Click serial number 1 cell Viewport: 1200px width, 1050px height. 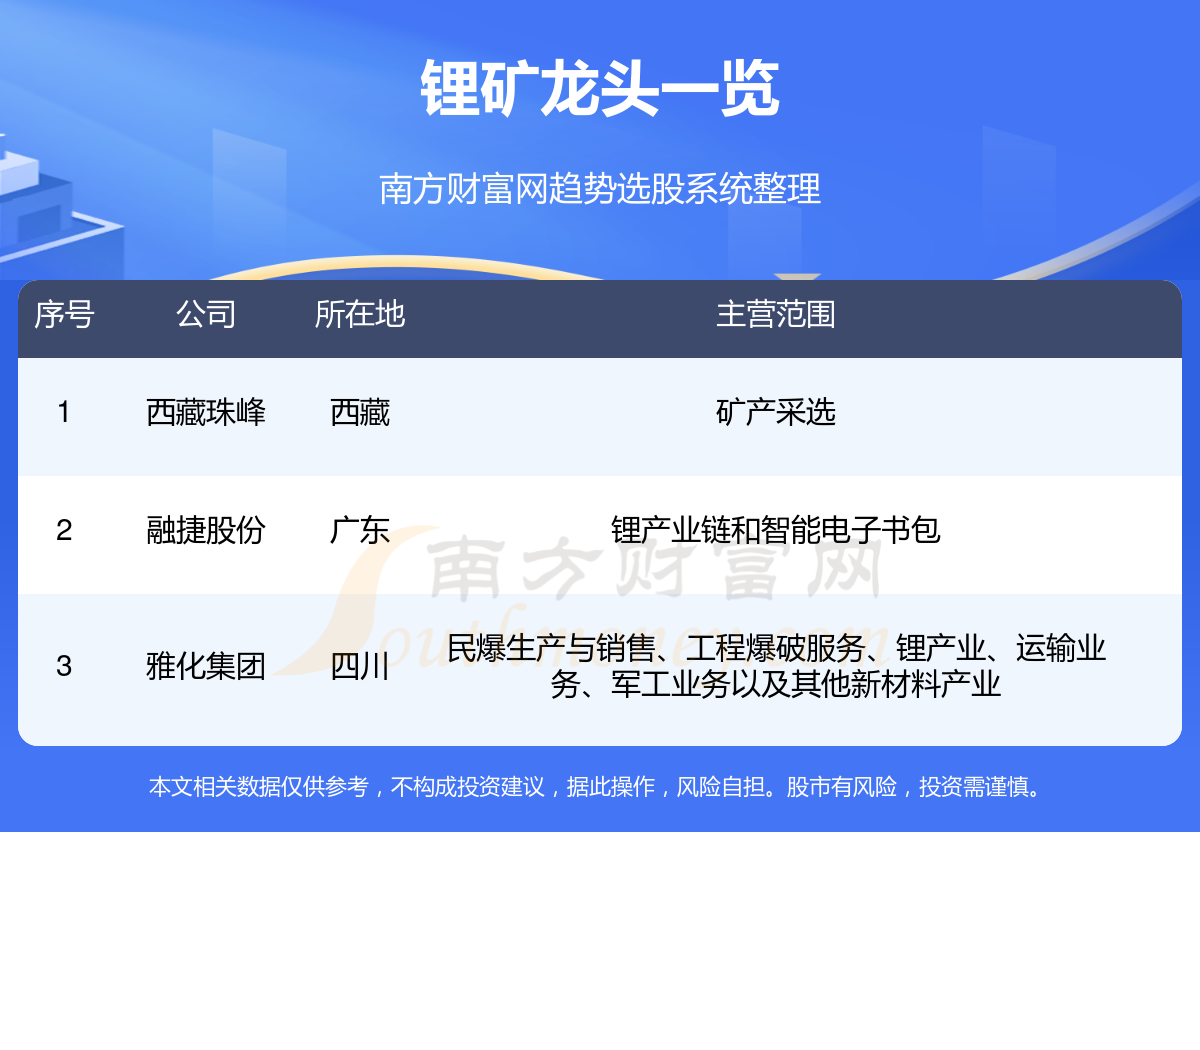pyautogui.click(x=64, y=412)
